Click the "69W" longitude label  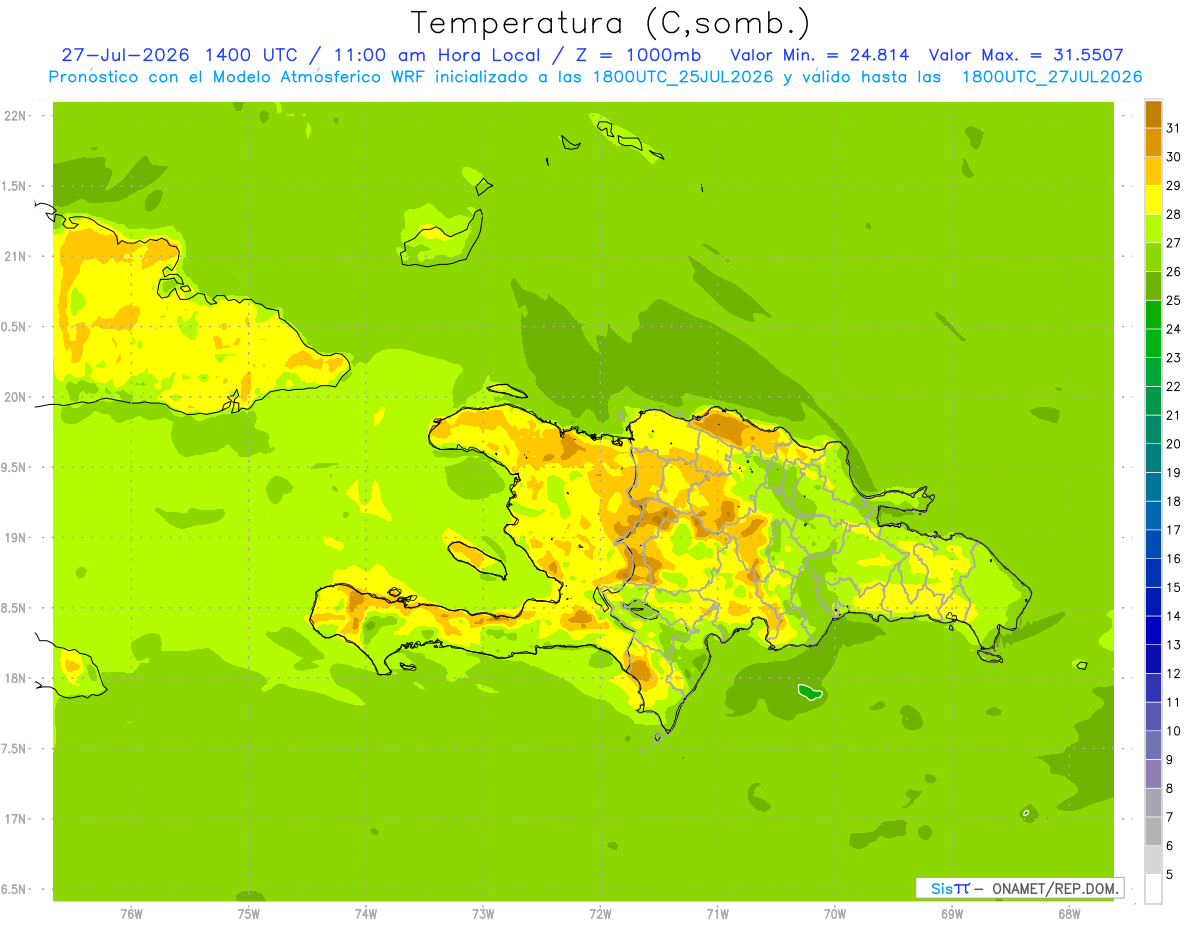coord(952,913)
